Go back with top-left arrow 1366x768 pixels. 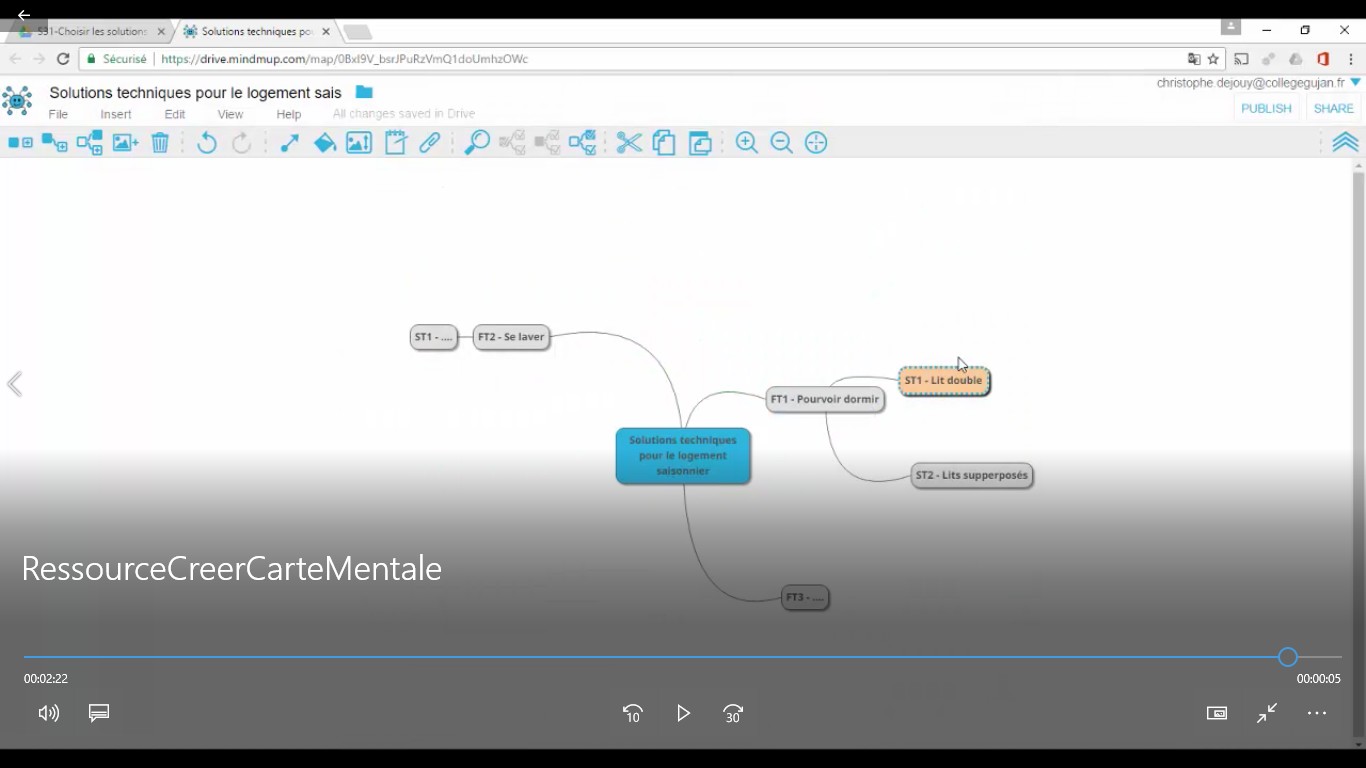coord(23,15)
